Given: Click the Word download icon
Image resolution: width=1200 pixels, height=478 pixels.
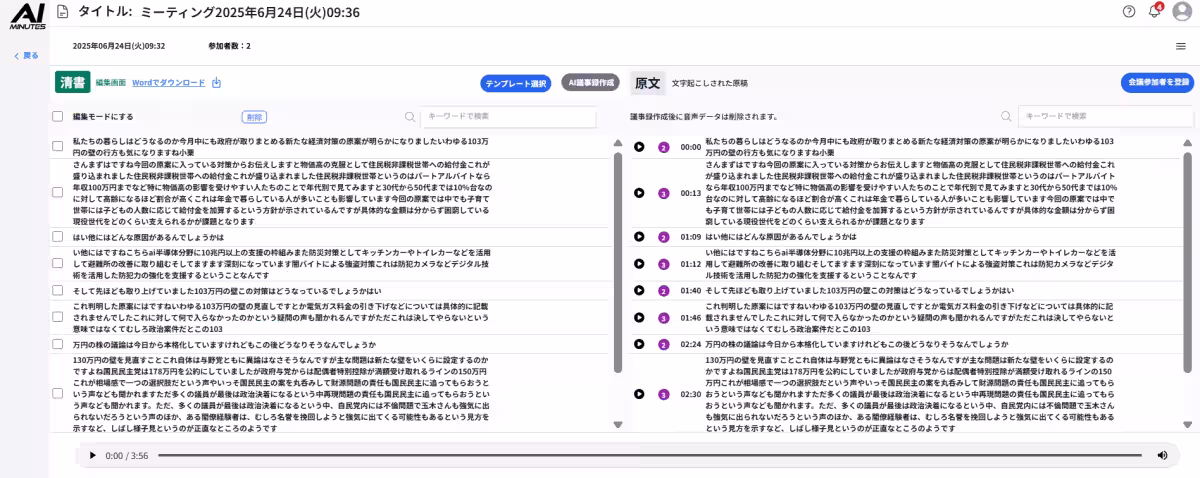Looking at the screenshot, I should [x=216, y=83].
